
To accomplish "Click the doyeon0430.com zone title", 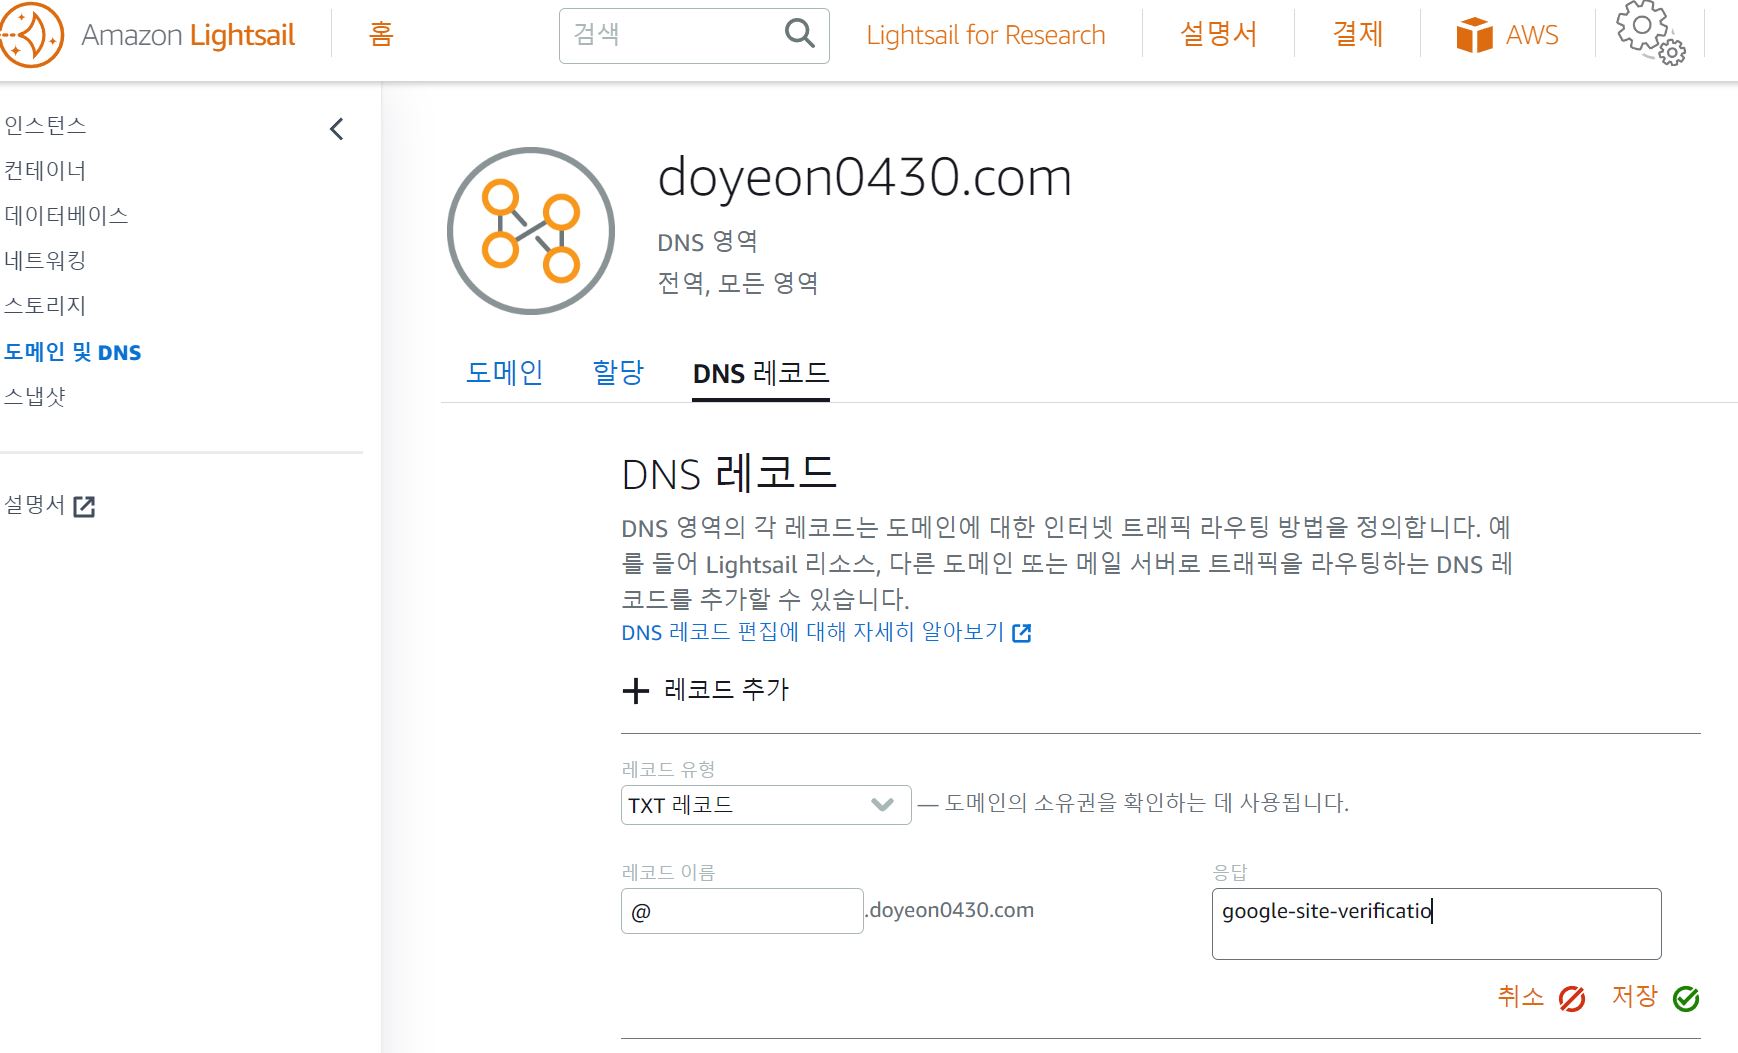I will point(864,177).
